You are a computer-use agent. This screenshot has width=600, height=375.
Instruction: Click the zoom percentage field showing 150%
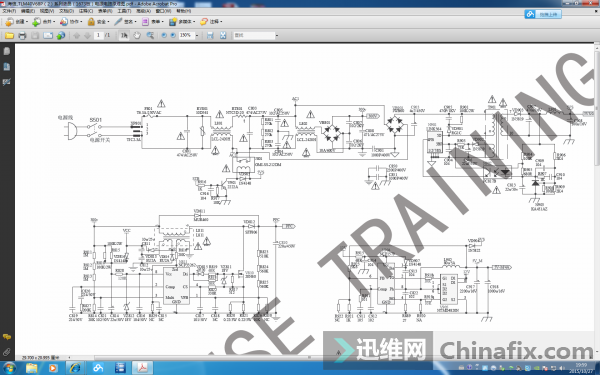(186, 35)
